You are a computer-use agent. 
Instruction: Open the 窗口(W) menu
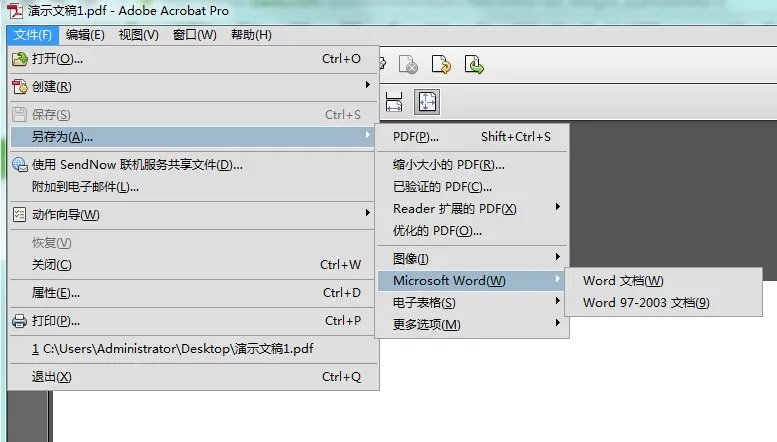195,35
